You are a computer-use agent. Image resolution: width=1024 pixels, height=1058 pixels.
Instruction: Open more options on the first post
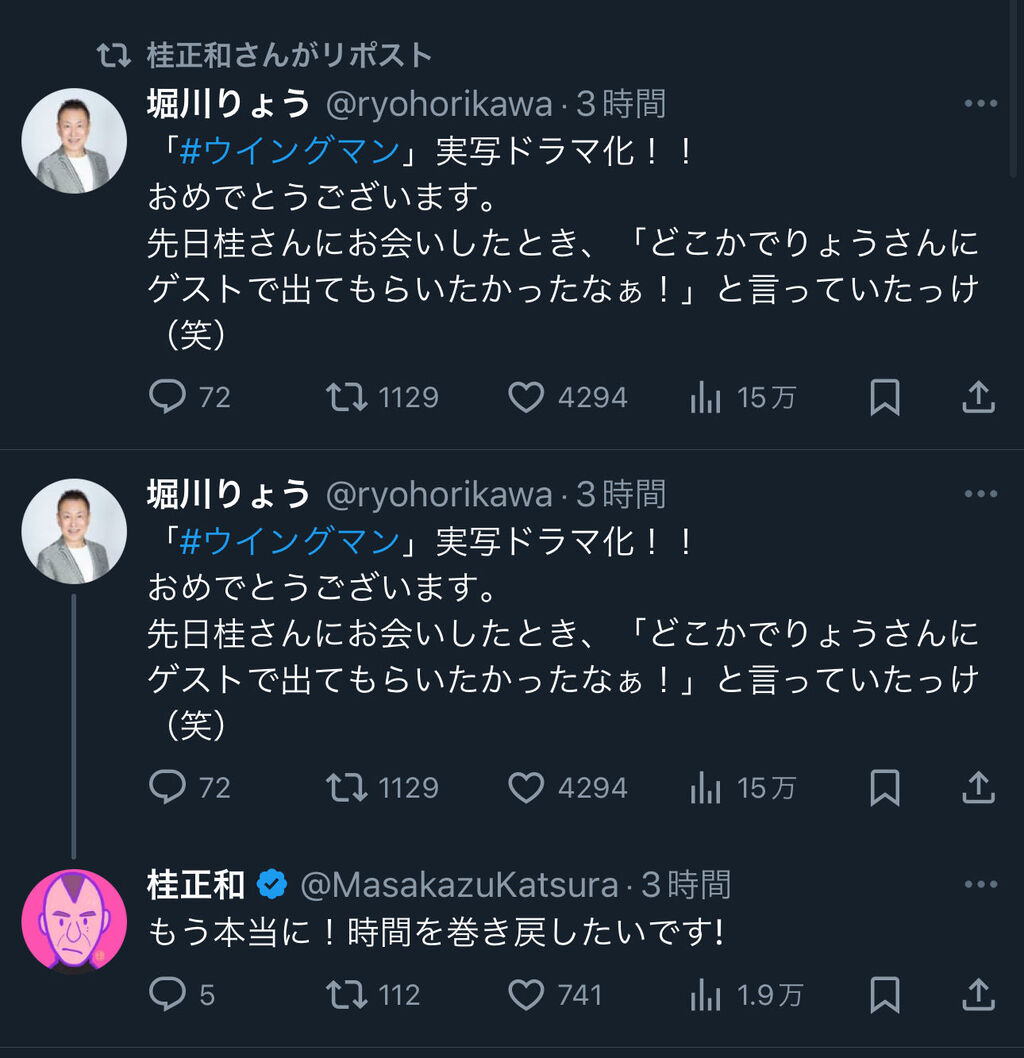click(x=980, y=104)
